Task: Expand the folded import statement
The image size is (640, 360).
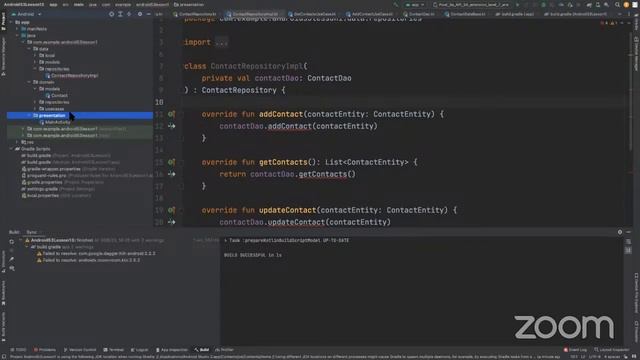Action: coord(221,42)
